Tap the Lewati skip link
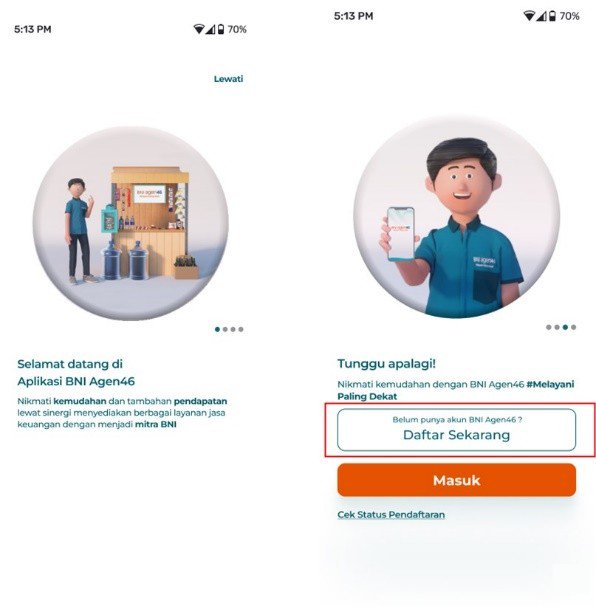 coord(228,79)
